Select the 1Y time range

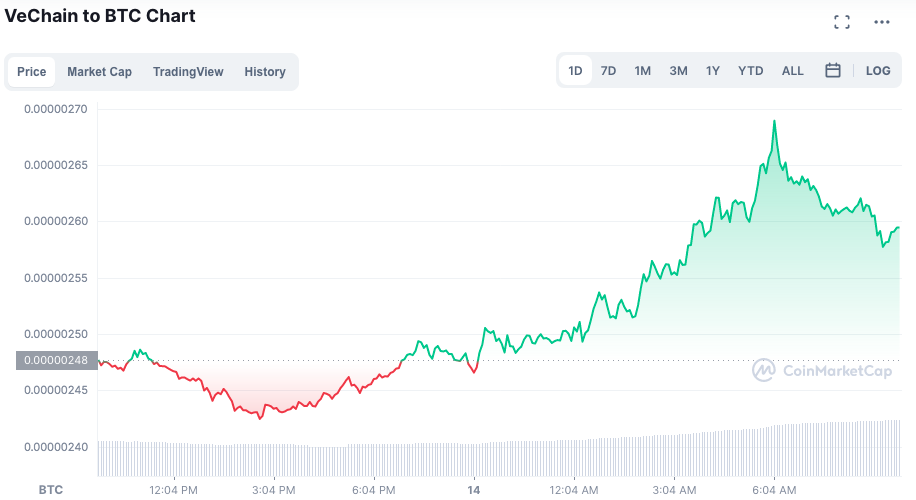(713, 71)
